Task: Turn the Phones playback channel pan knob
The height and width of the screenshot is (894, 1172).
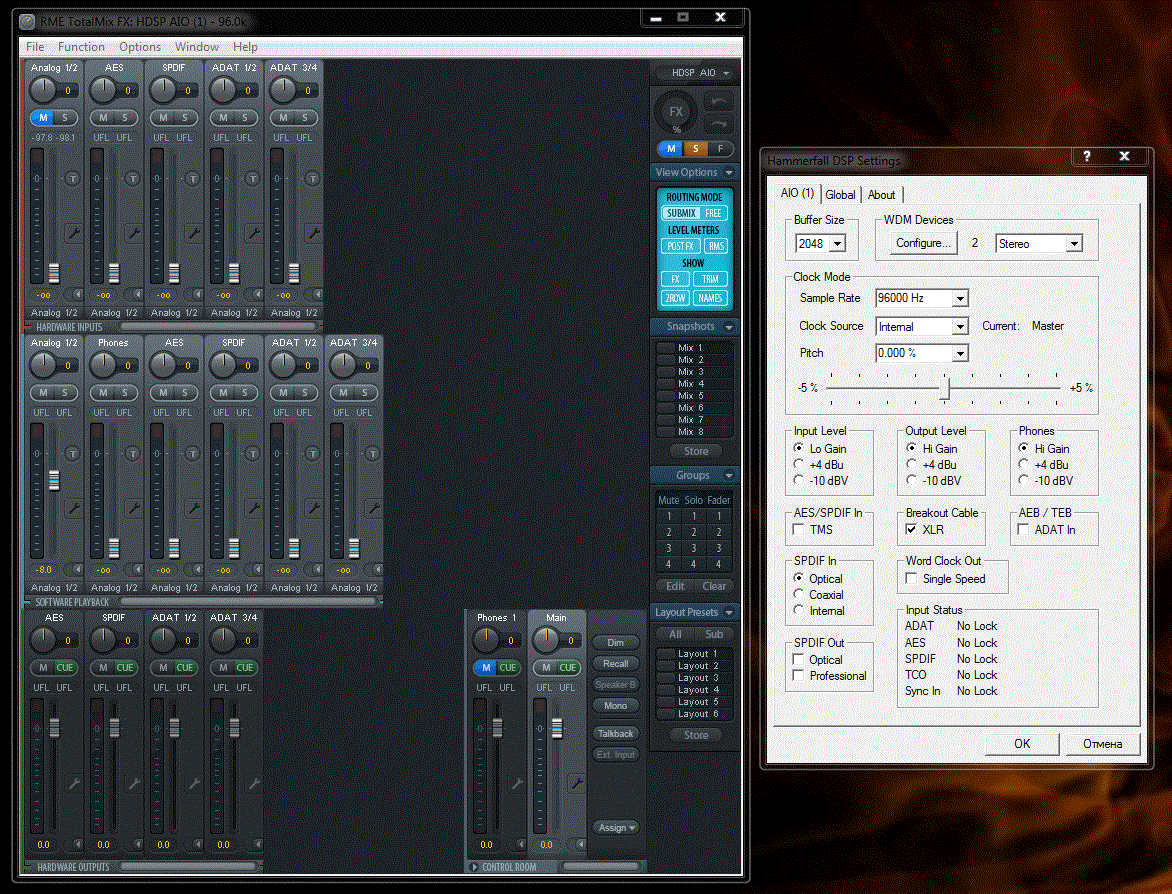Action: pos(102,366)
